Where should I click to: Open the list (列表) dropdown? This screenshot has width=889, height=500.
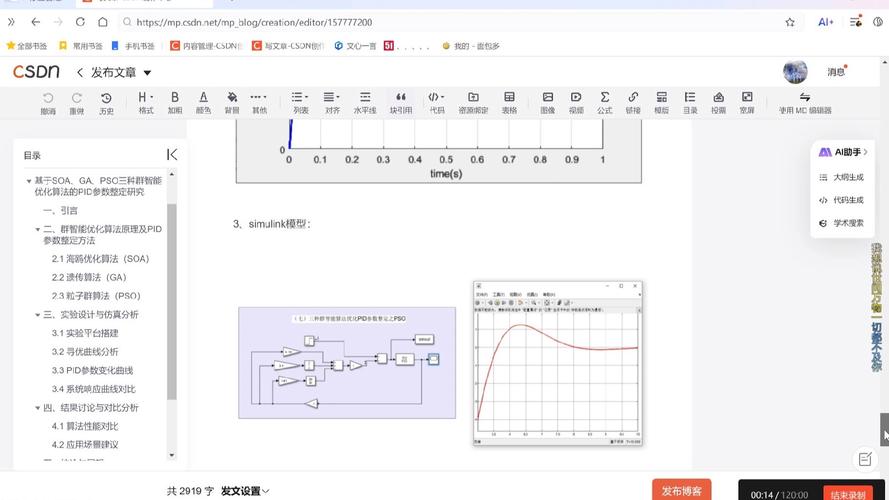[300, 103]
